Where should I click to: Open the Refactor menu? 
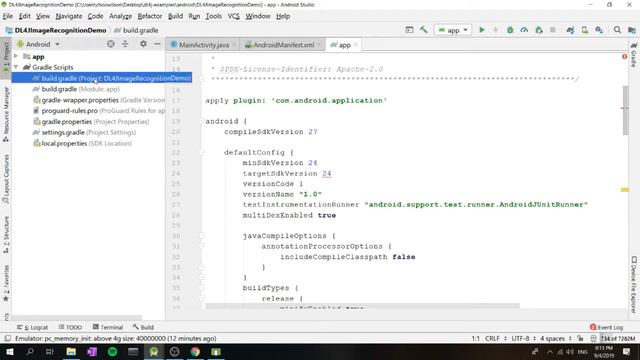point(150,16)
